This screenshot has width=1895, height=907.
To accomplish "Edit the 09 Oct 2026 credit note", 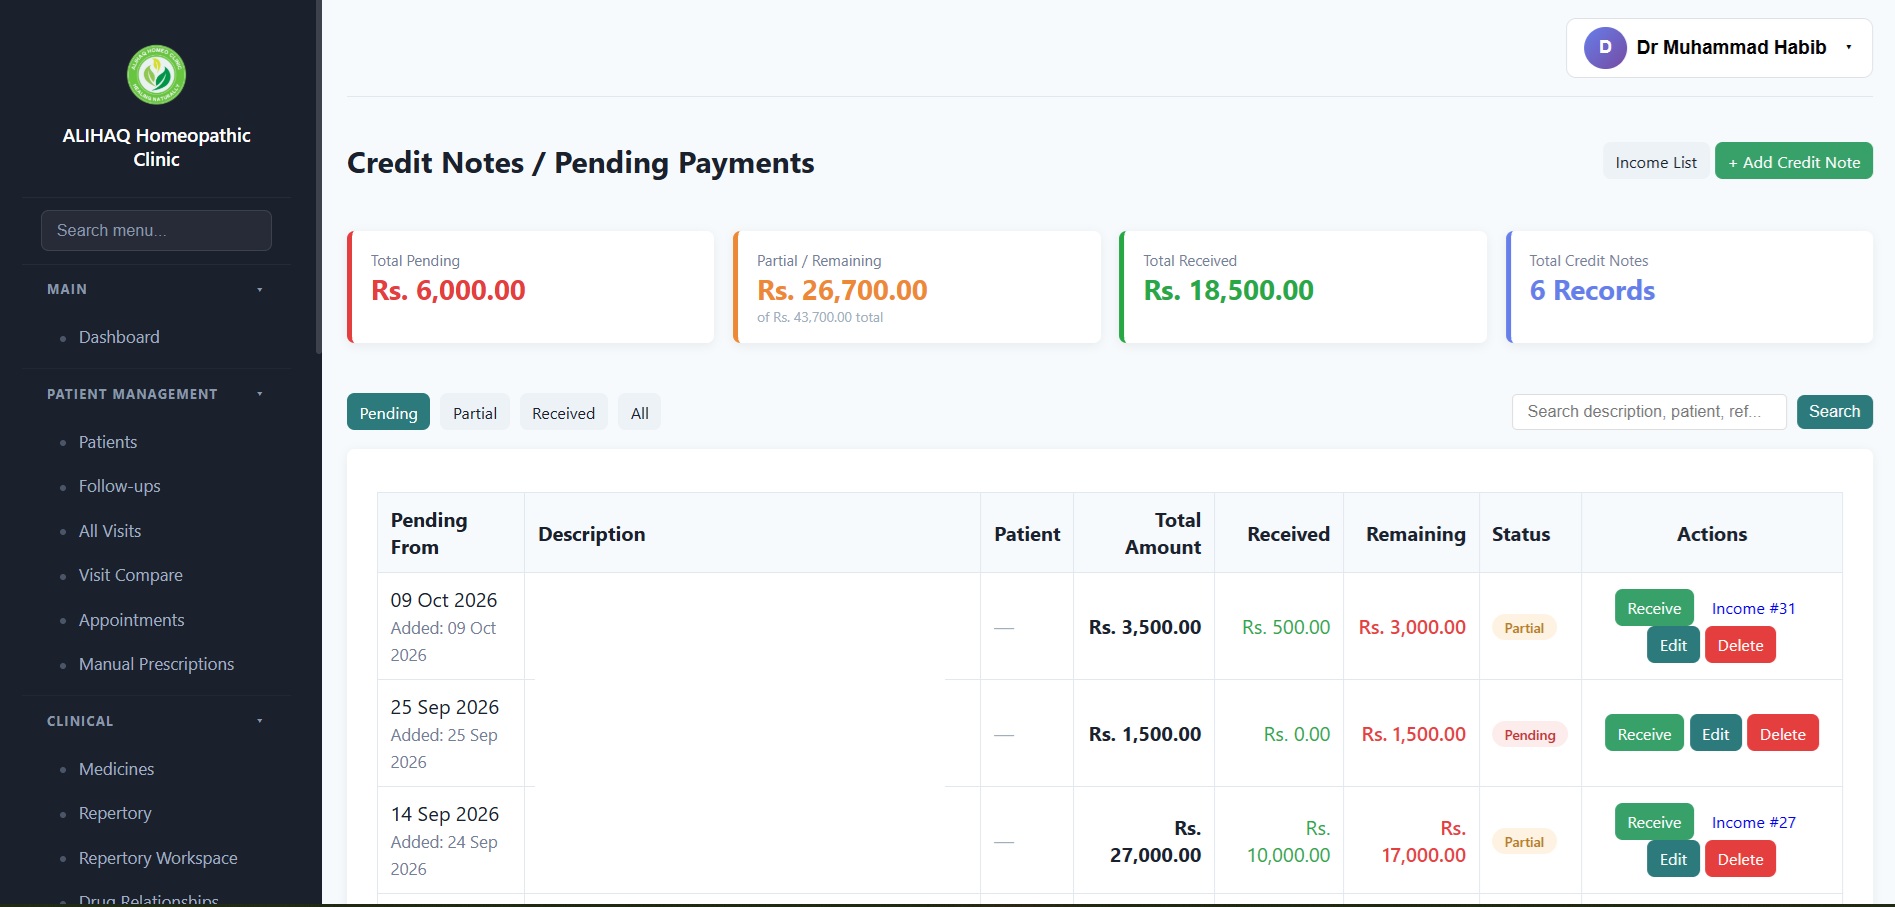I will point(1673,645).
